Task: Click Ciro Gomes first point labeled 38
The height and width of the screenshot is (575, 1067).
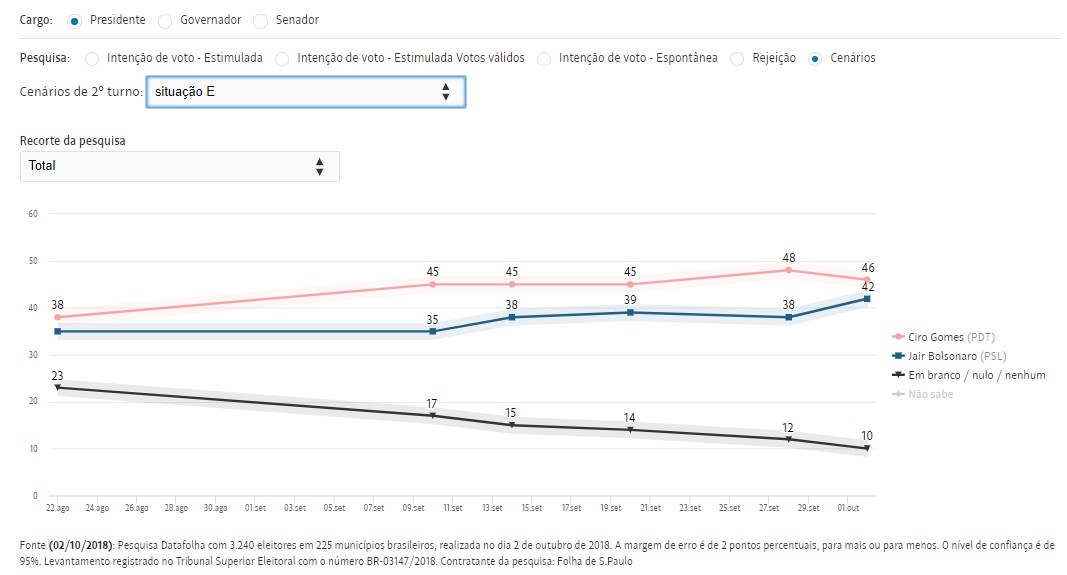Action: 58,317
